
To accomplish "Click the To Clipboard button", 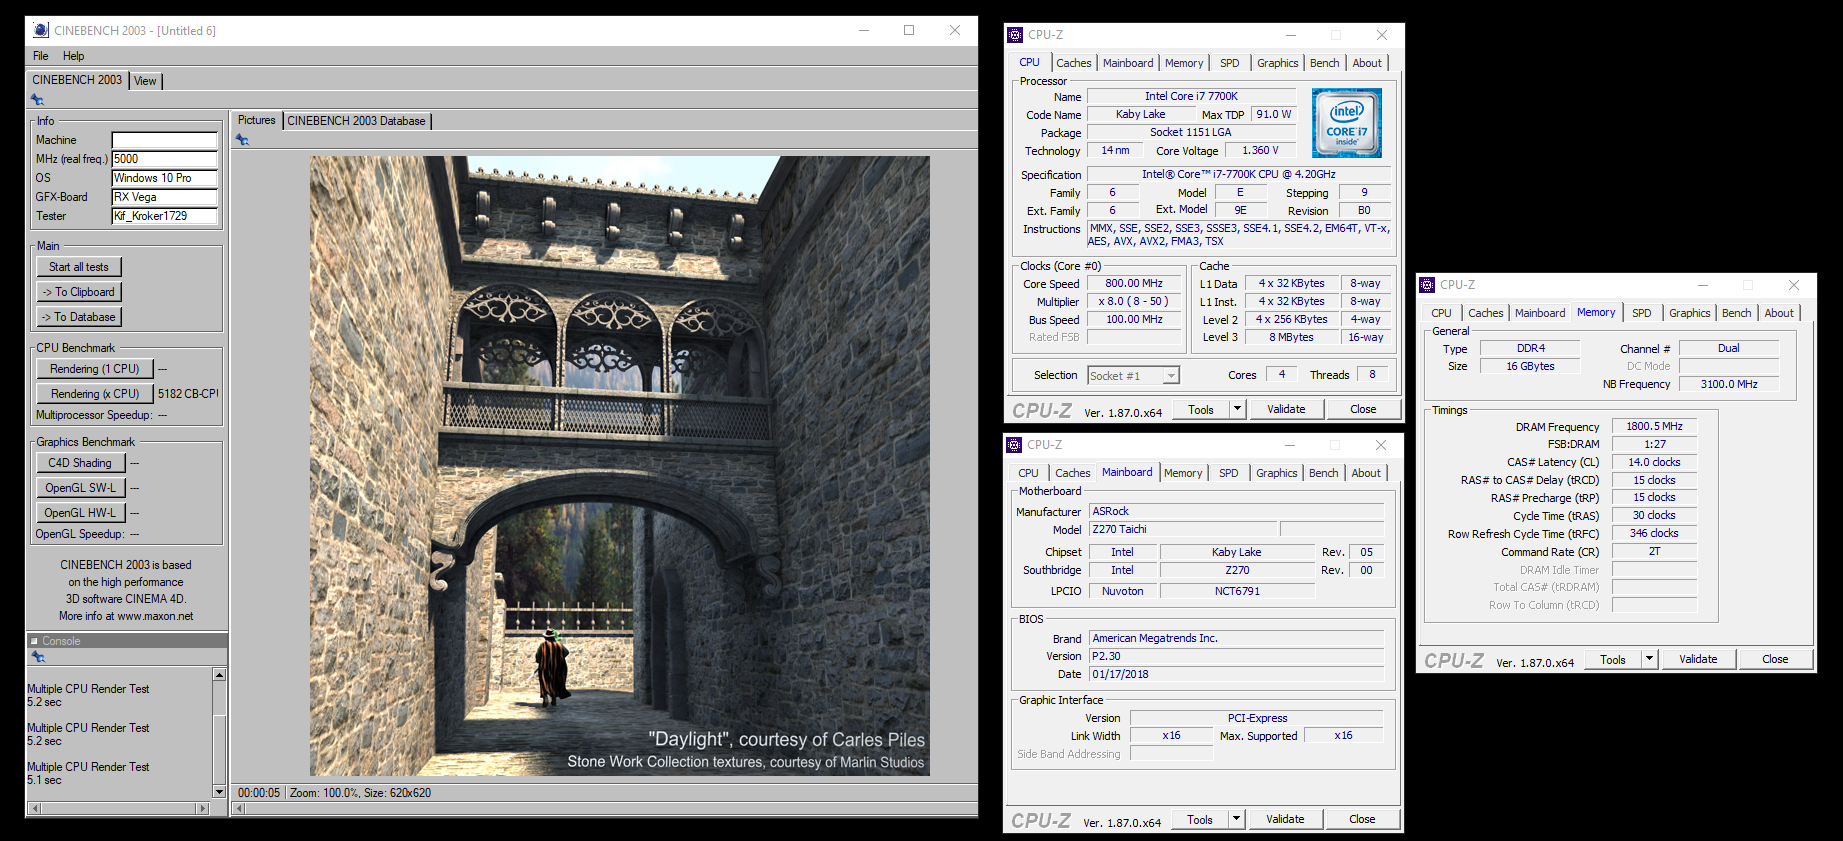I will [79, 292].
